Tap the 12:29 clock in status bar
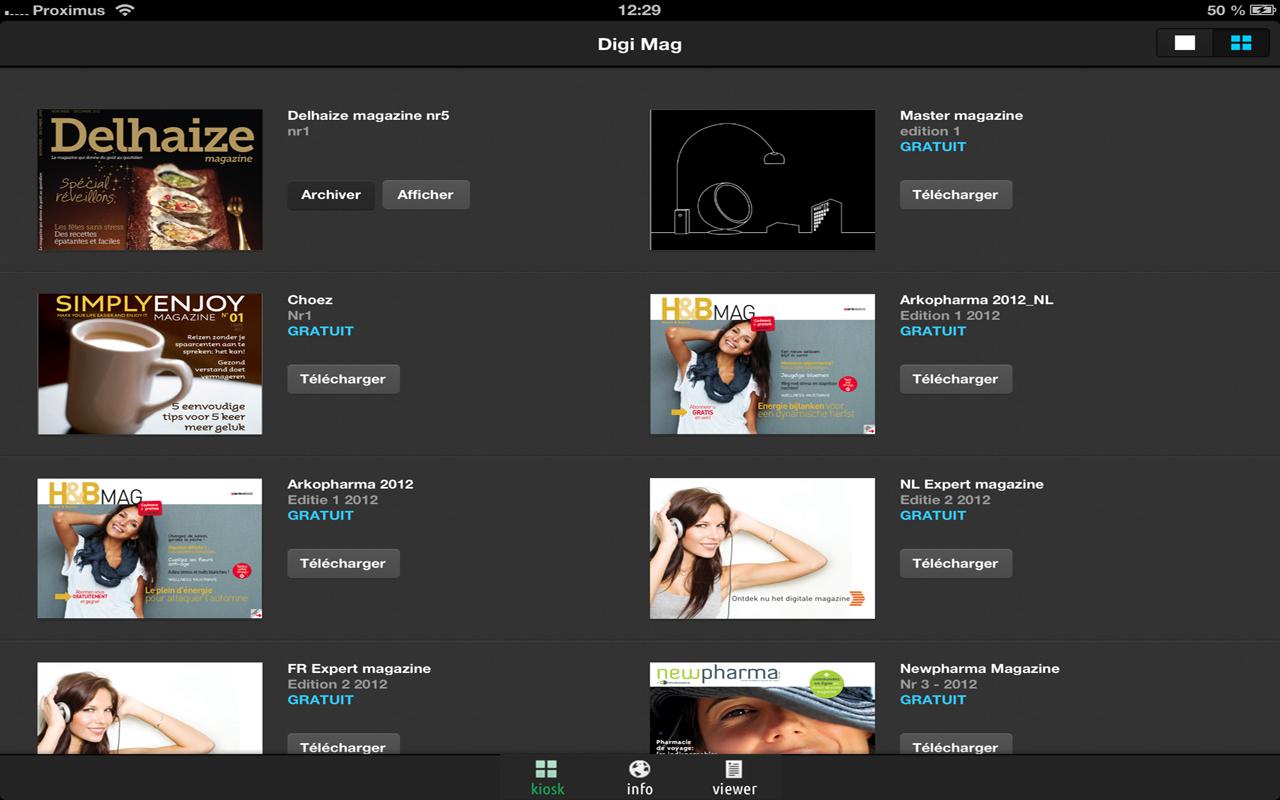The height and width of the screenshot is (800, 1280). tap(640, 10)
